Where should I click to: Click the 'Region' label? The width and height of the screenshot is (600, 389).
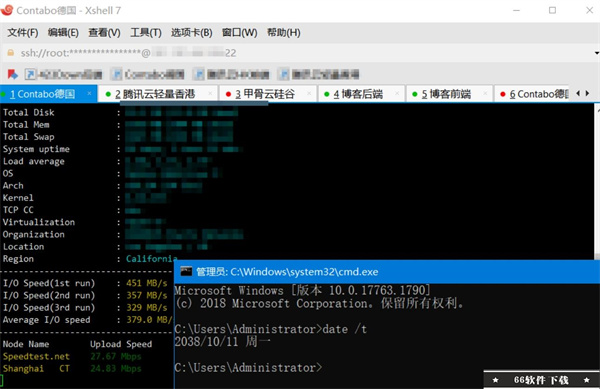pyautogui.click(x=18, y=259)
